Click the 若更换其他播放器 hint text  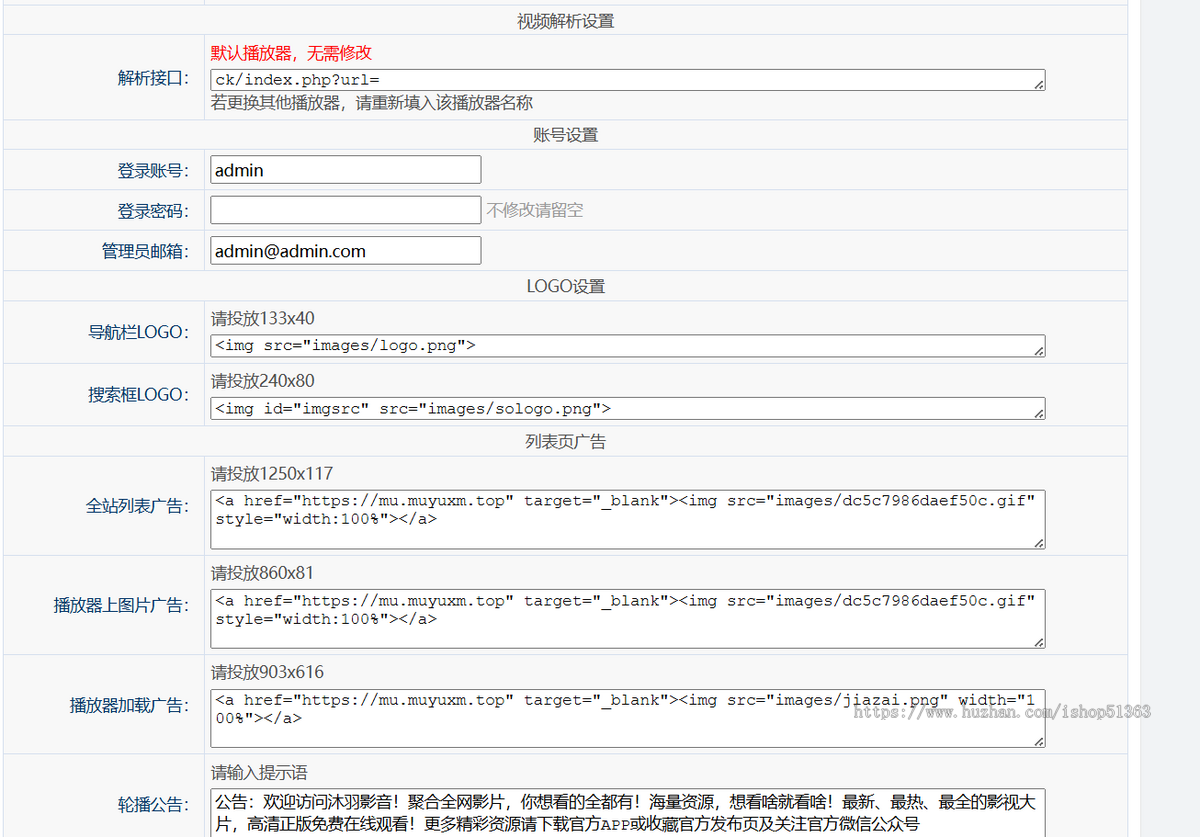tap(372, 103)
